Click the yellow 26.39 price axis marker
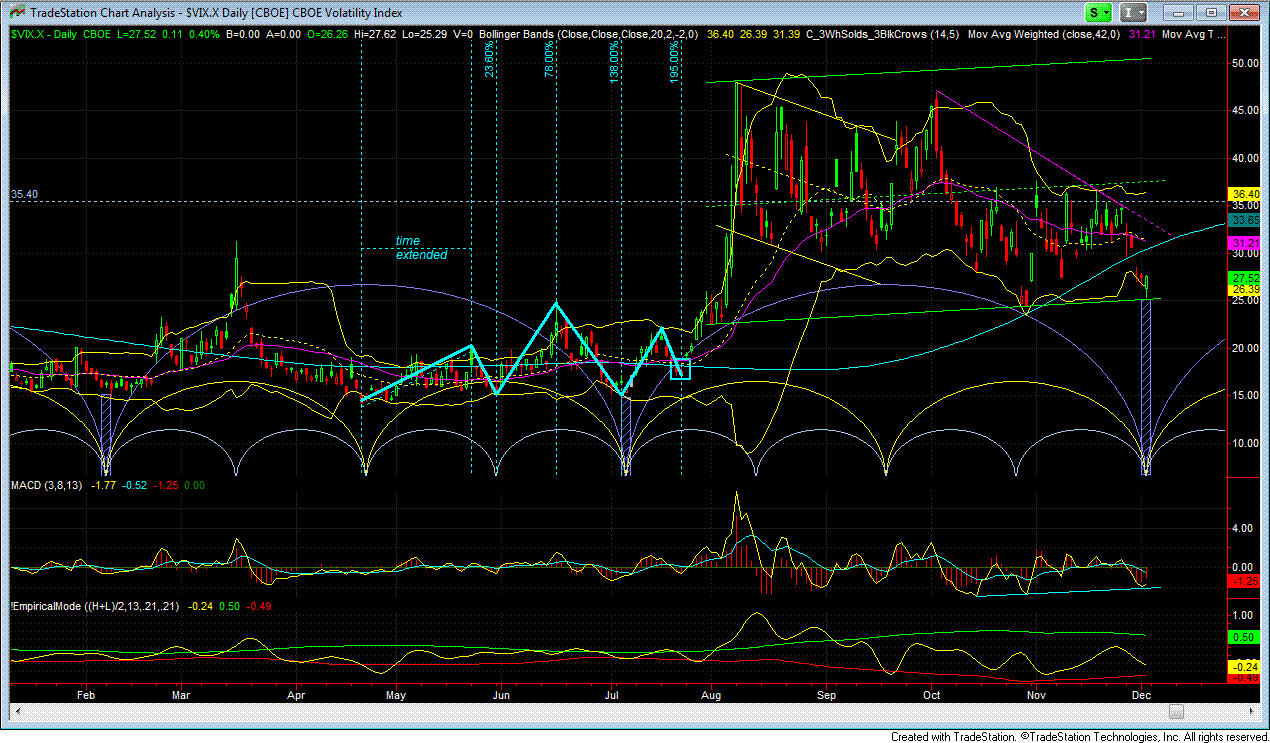Screen dimensions: 1270x743 [x=1245, y=289]
